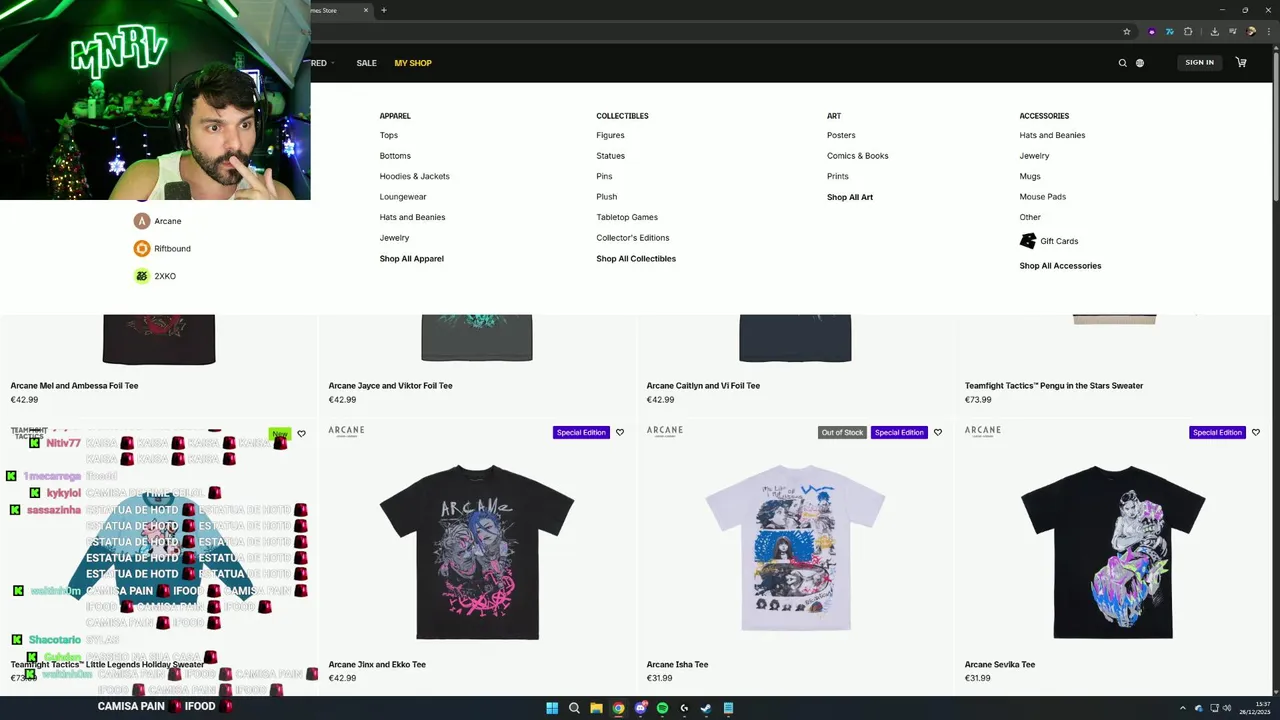Click the Arcane franchise icon
The height and width of the screenshot is (720, 1280).
[x=142, y=221]
